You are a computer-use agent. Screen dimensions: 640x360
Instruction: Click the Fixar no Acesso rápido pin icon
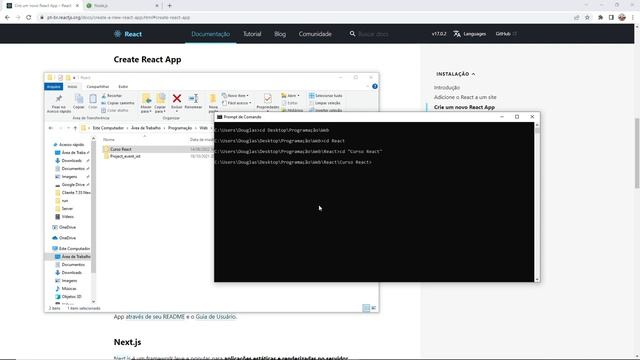click(x=59, y=99)
